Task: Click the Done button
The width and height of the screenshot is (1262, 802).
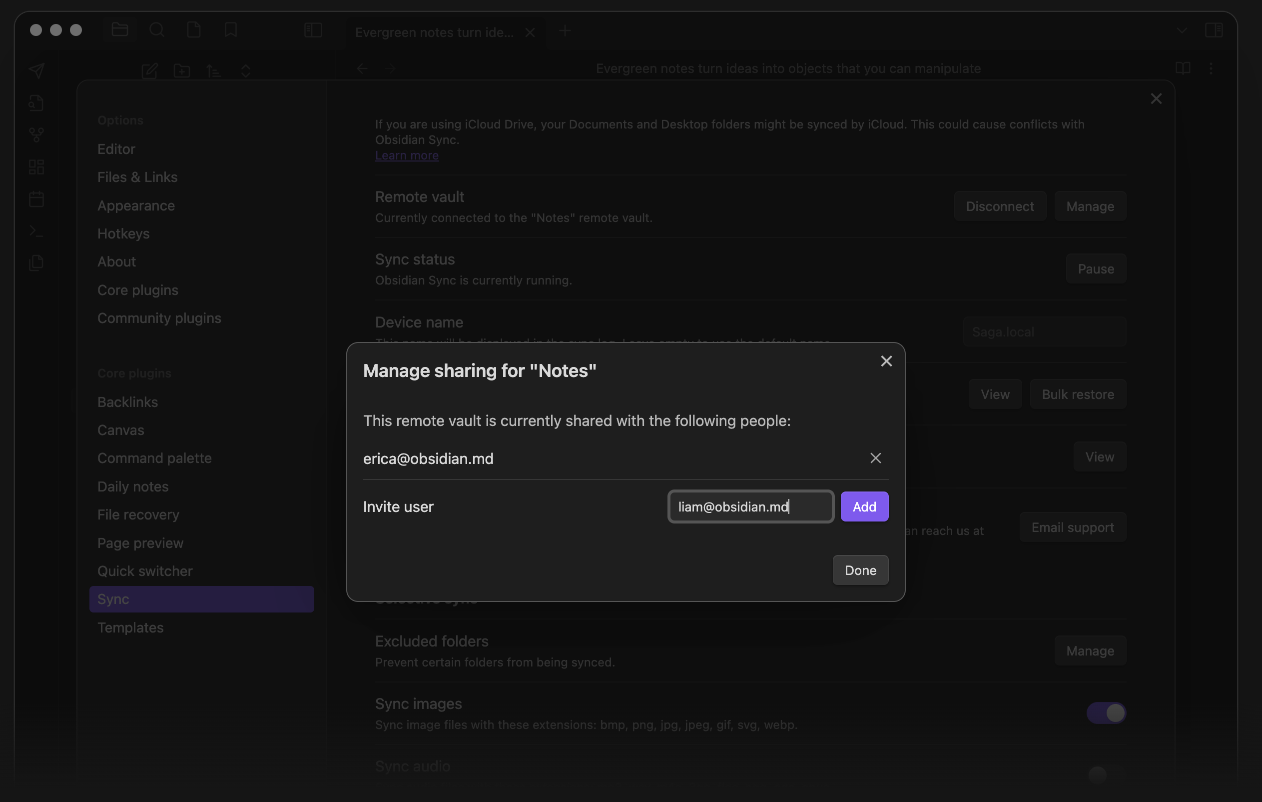Action: 861,570
